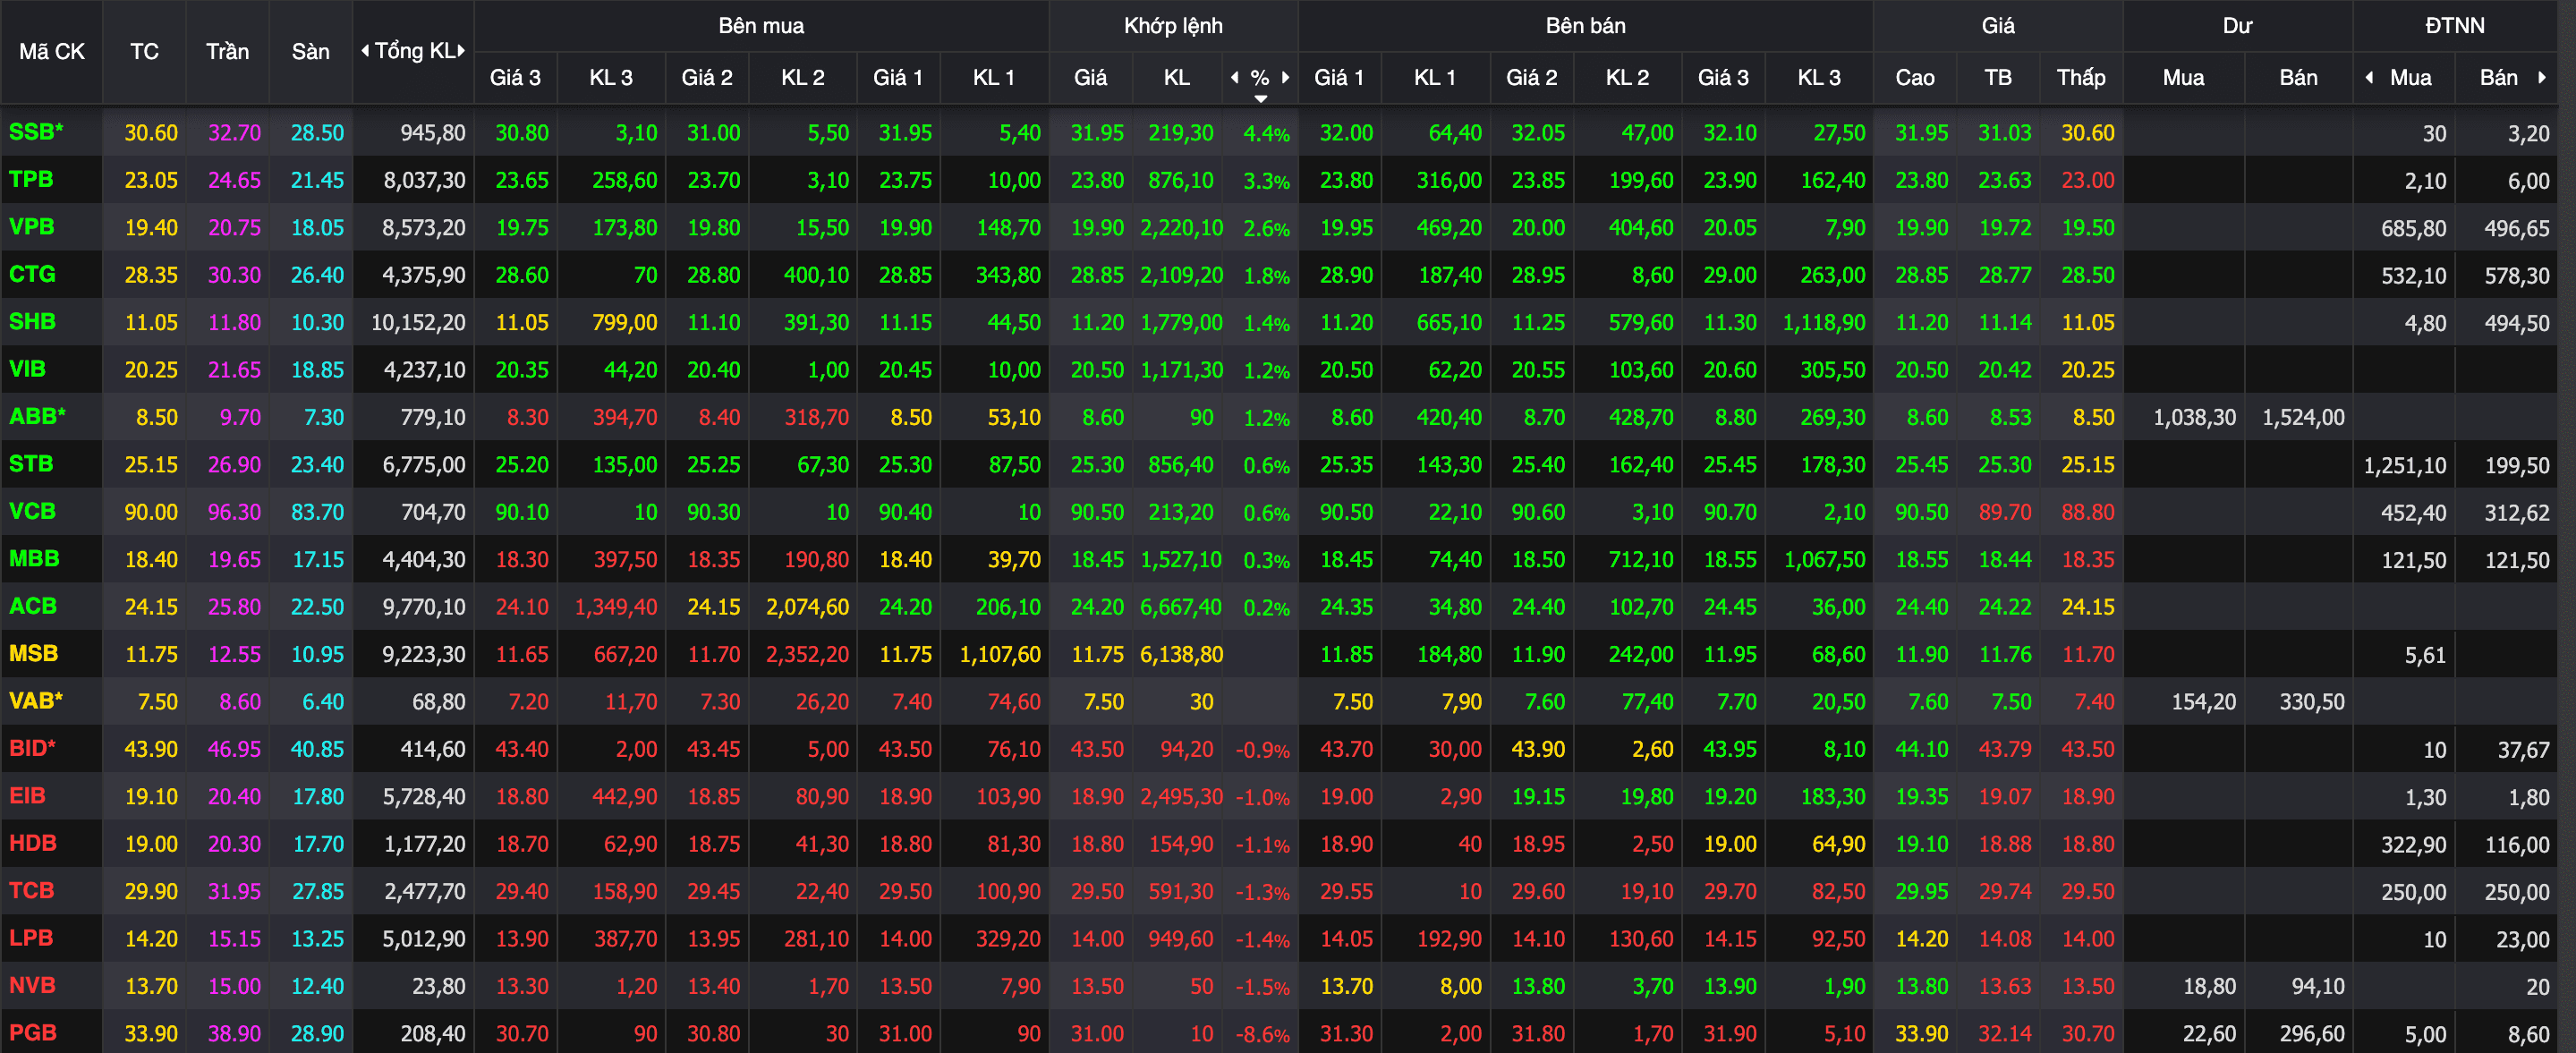The height and width of the screenshot is (1053, 2576).
Task: Open the PGB stock symbol
Action: pyautogui.click(x=33, y=1033)
